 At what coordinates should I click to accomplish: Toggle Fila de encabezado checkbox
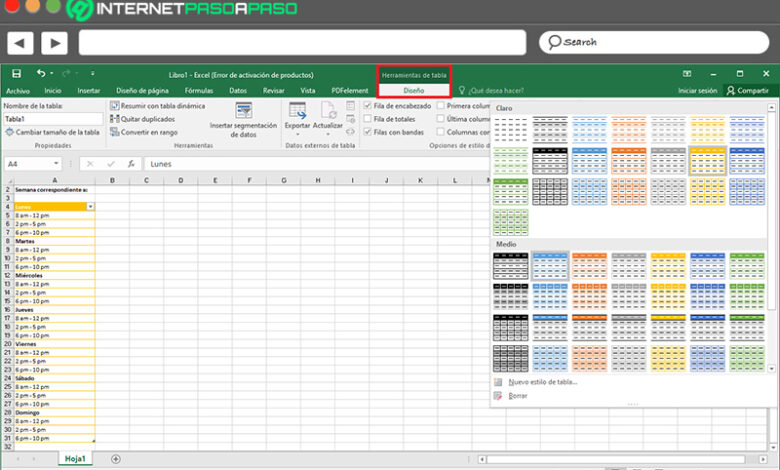tap(367, 105)
